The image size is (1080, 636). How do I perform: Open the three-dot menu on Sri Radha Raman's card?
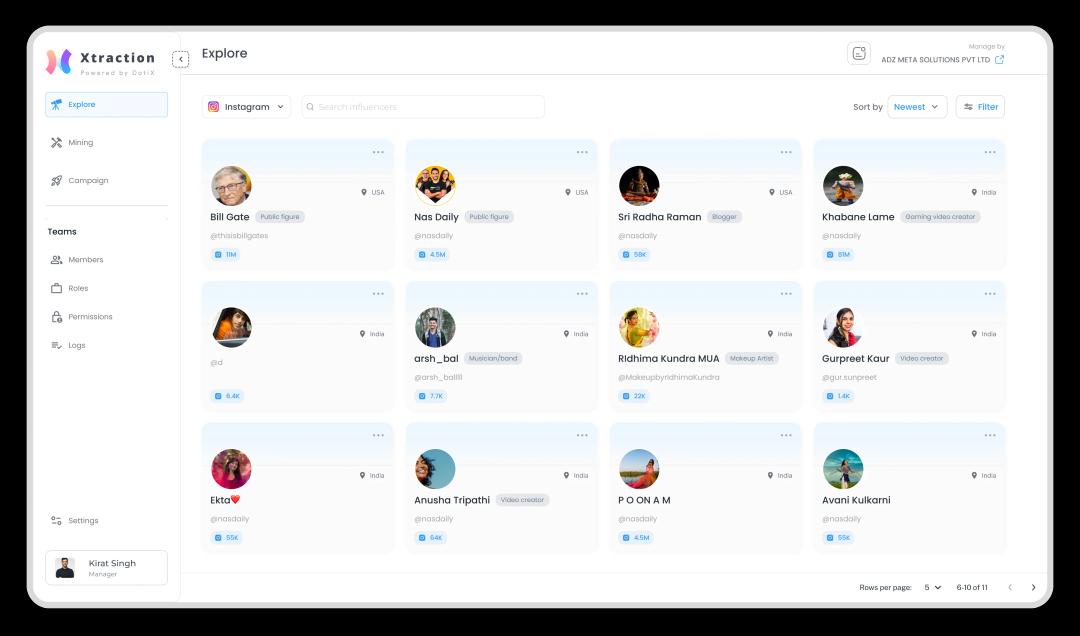pyautogui.click(x=786, y=152)
